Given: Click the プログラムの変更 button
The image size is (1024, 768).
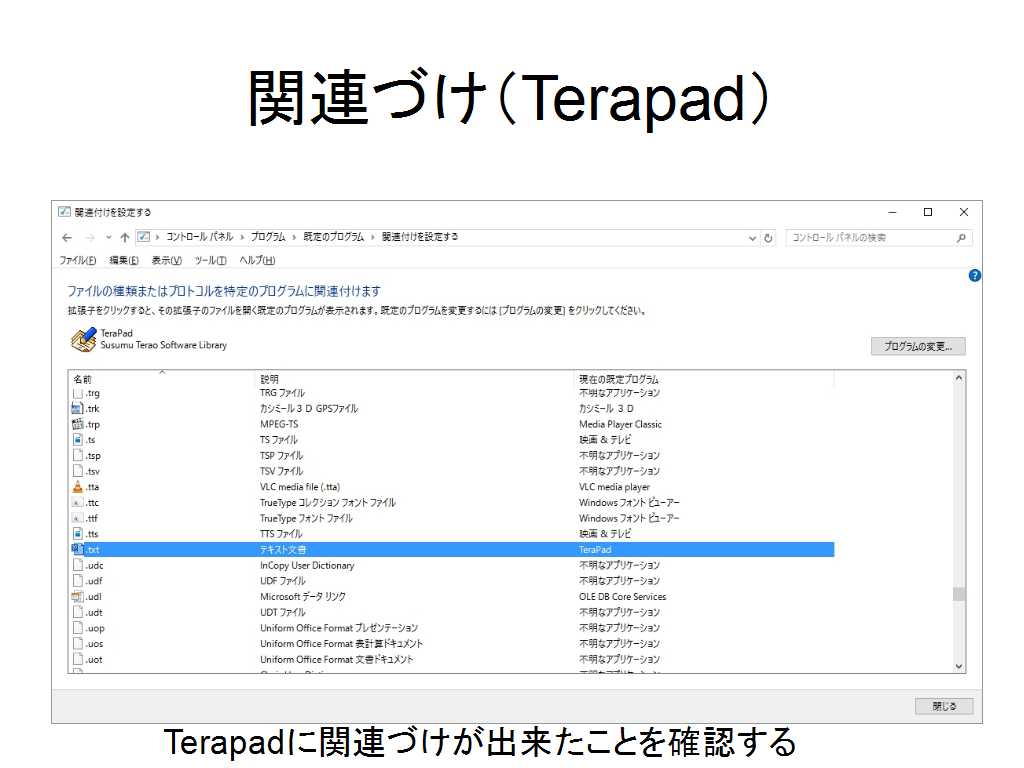Looking at the screenshot, I should point(918,347).
